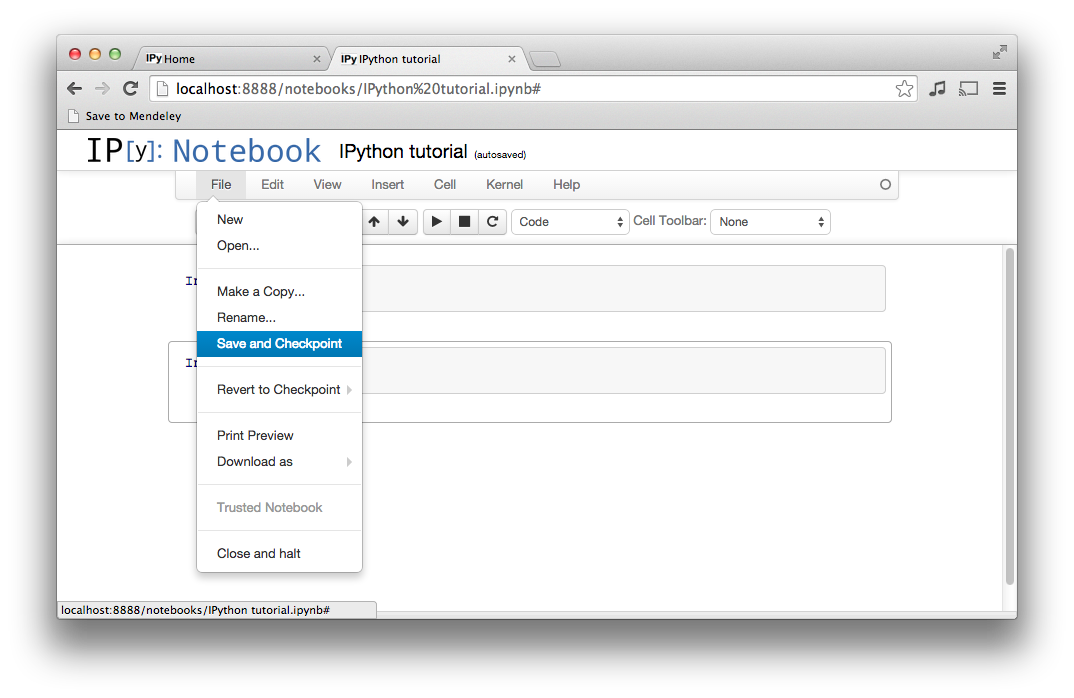
Task: Click the move cell down arrow
Action: pos(402,222)
